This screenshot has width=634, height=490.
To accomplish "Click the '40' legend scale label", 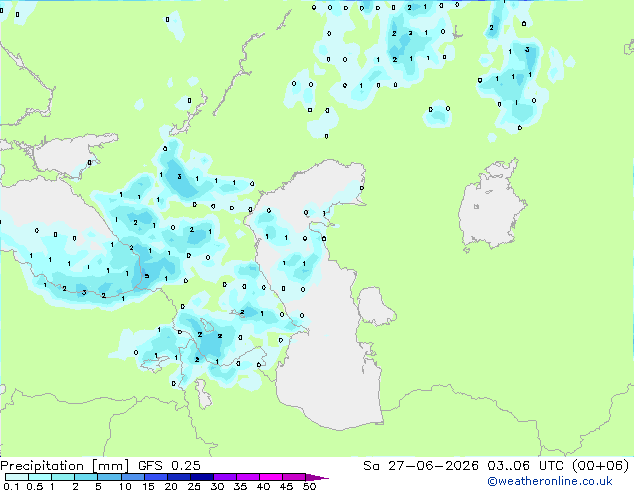I will [x=263, y=486].
